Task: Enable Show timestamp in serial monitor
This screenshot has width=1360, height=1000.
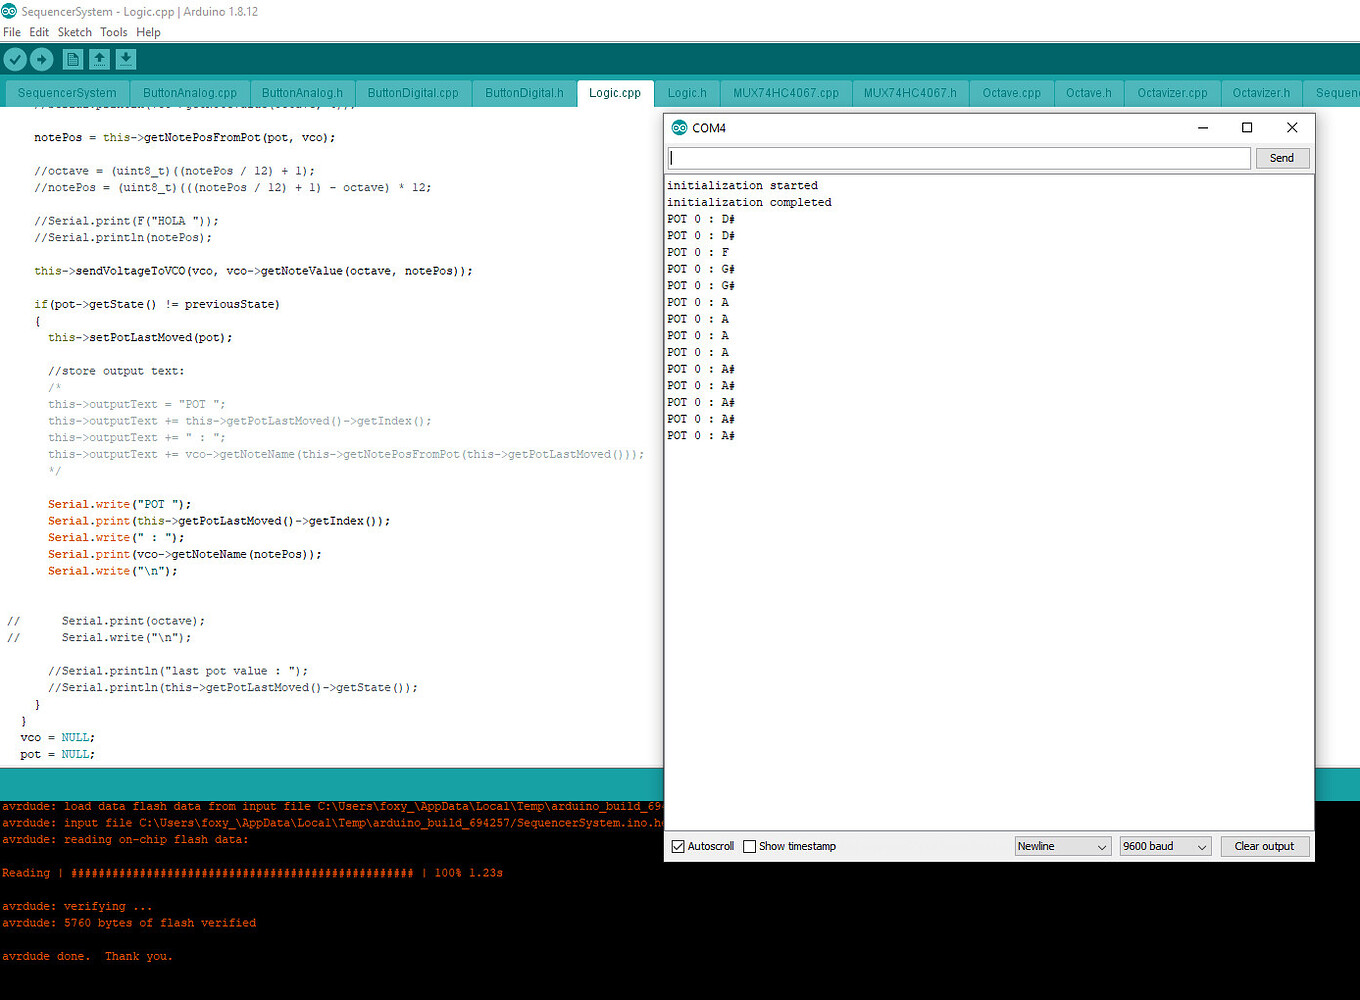Action: click(749, 846)
